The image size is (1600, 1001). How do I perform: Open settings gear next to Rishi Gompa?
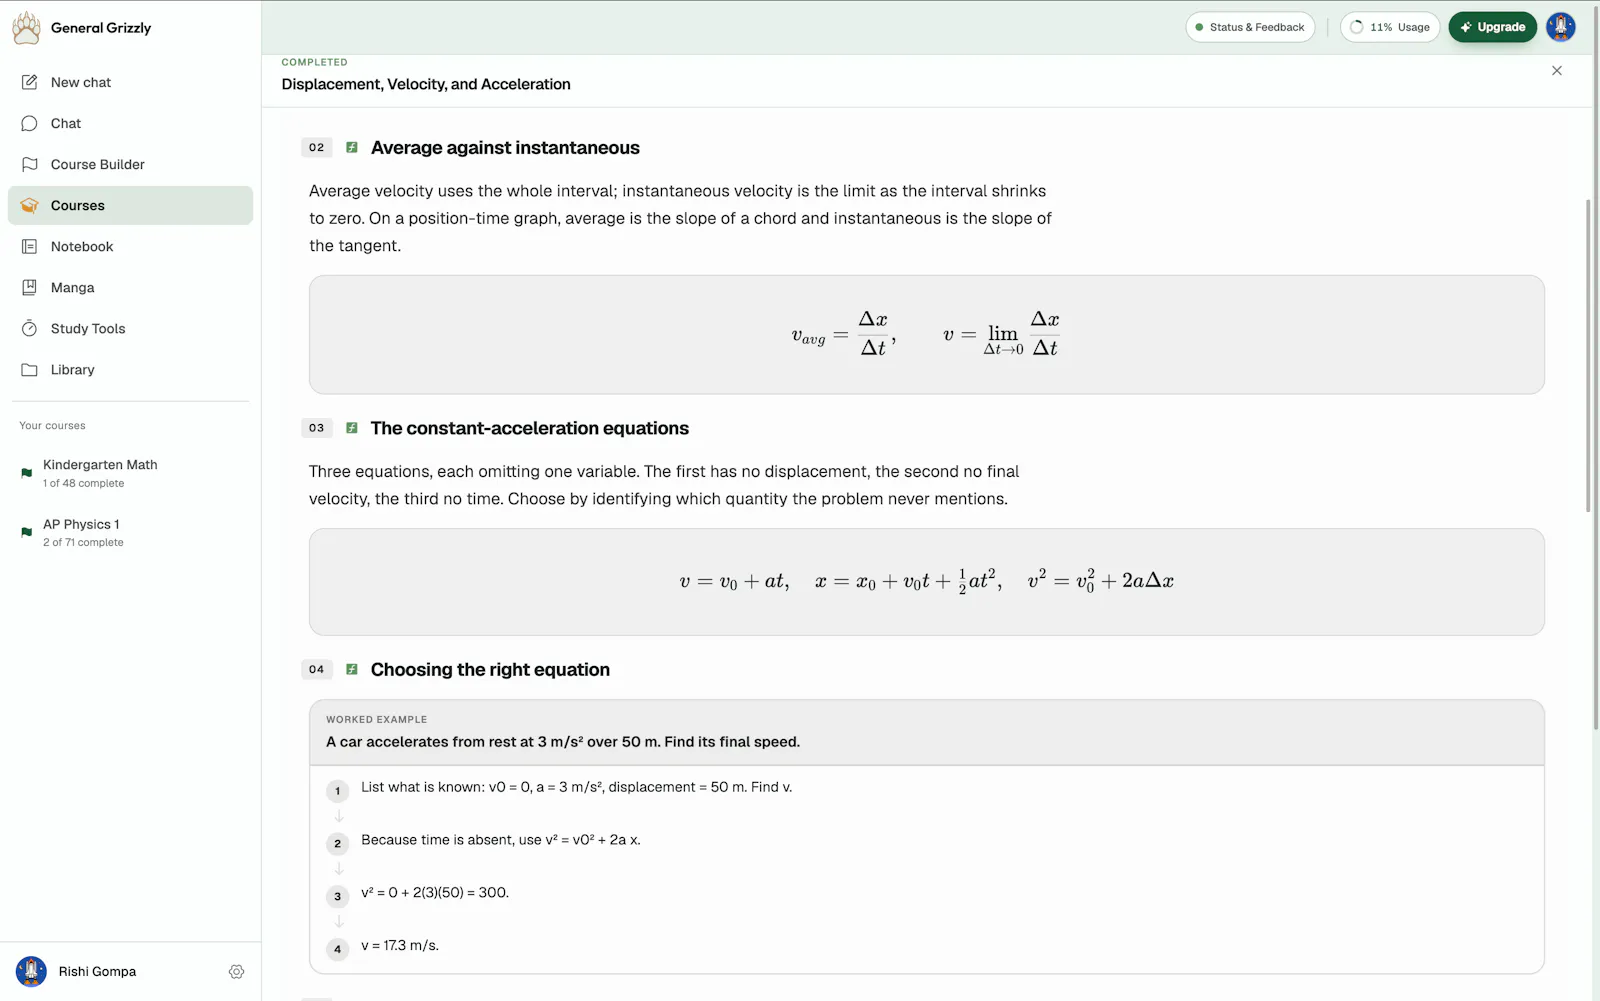[x=236, y=971]
